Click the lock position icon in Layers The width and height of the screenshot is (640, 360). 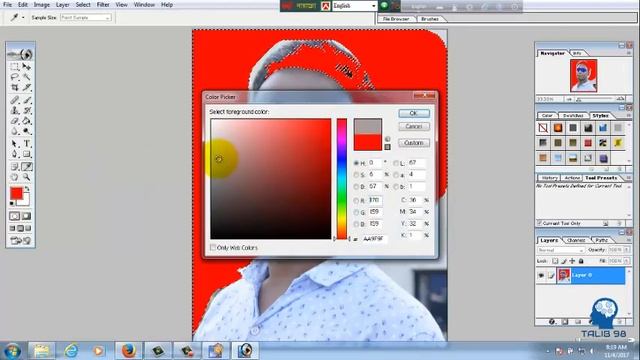tap(572, 261)
